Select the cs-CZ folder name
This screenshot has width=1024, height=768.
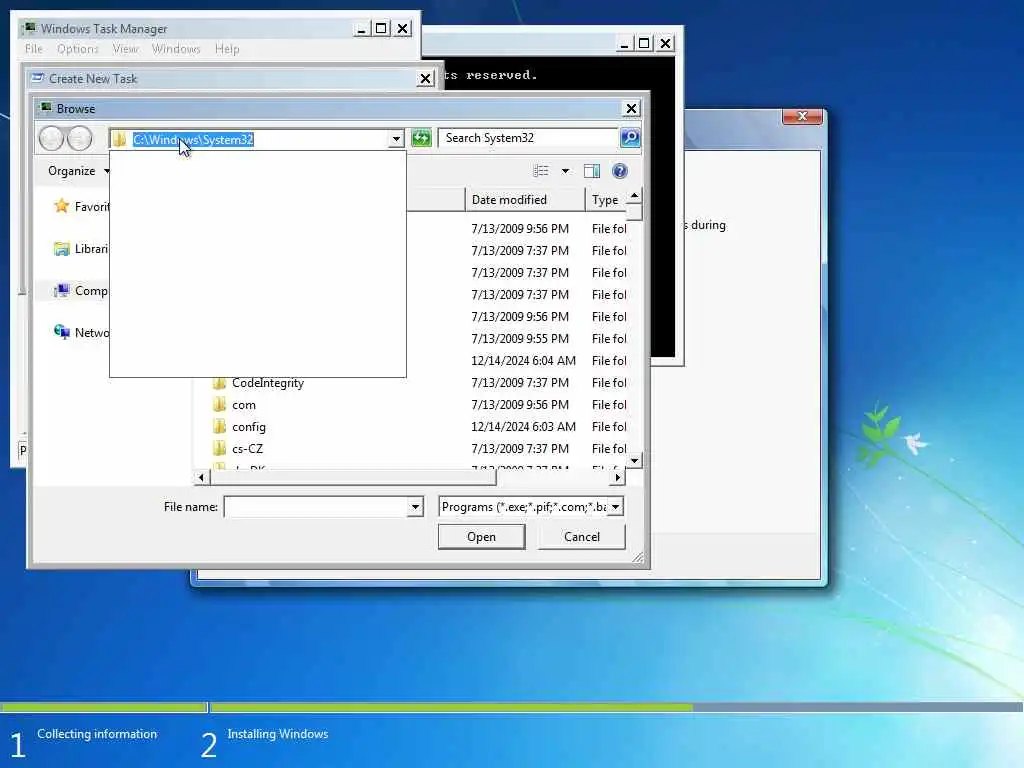[248, 449]
